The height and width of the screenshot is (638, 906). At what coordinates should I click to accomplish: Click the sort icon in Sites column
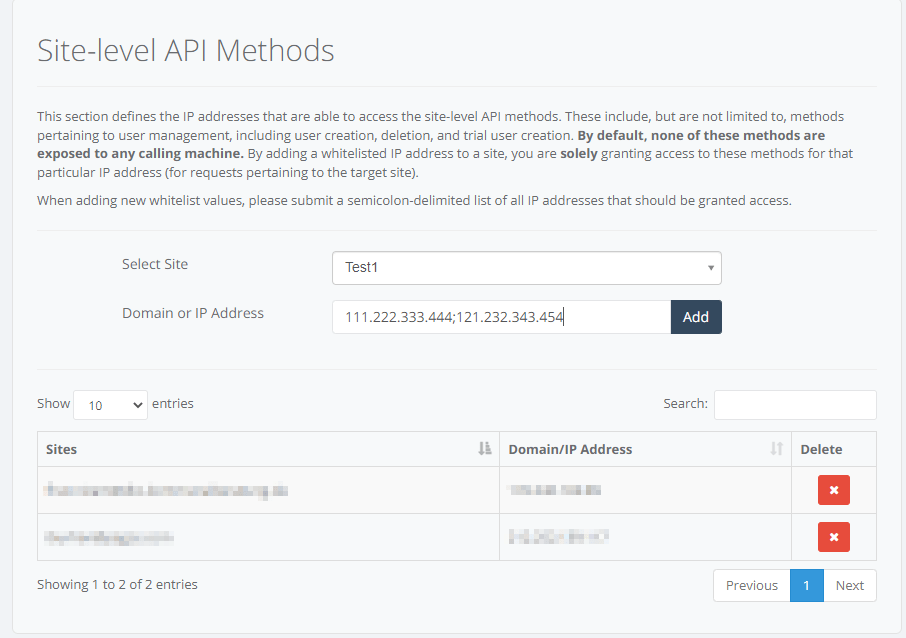[485, 449]
